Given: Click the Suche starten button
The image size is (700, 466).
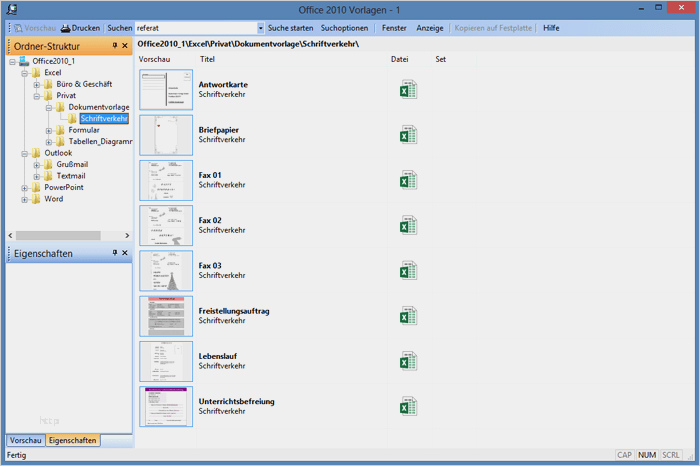Looking at the screenshot, I should click(x=290, y=28).
